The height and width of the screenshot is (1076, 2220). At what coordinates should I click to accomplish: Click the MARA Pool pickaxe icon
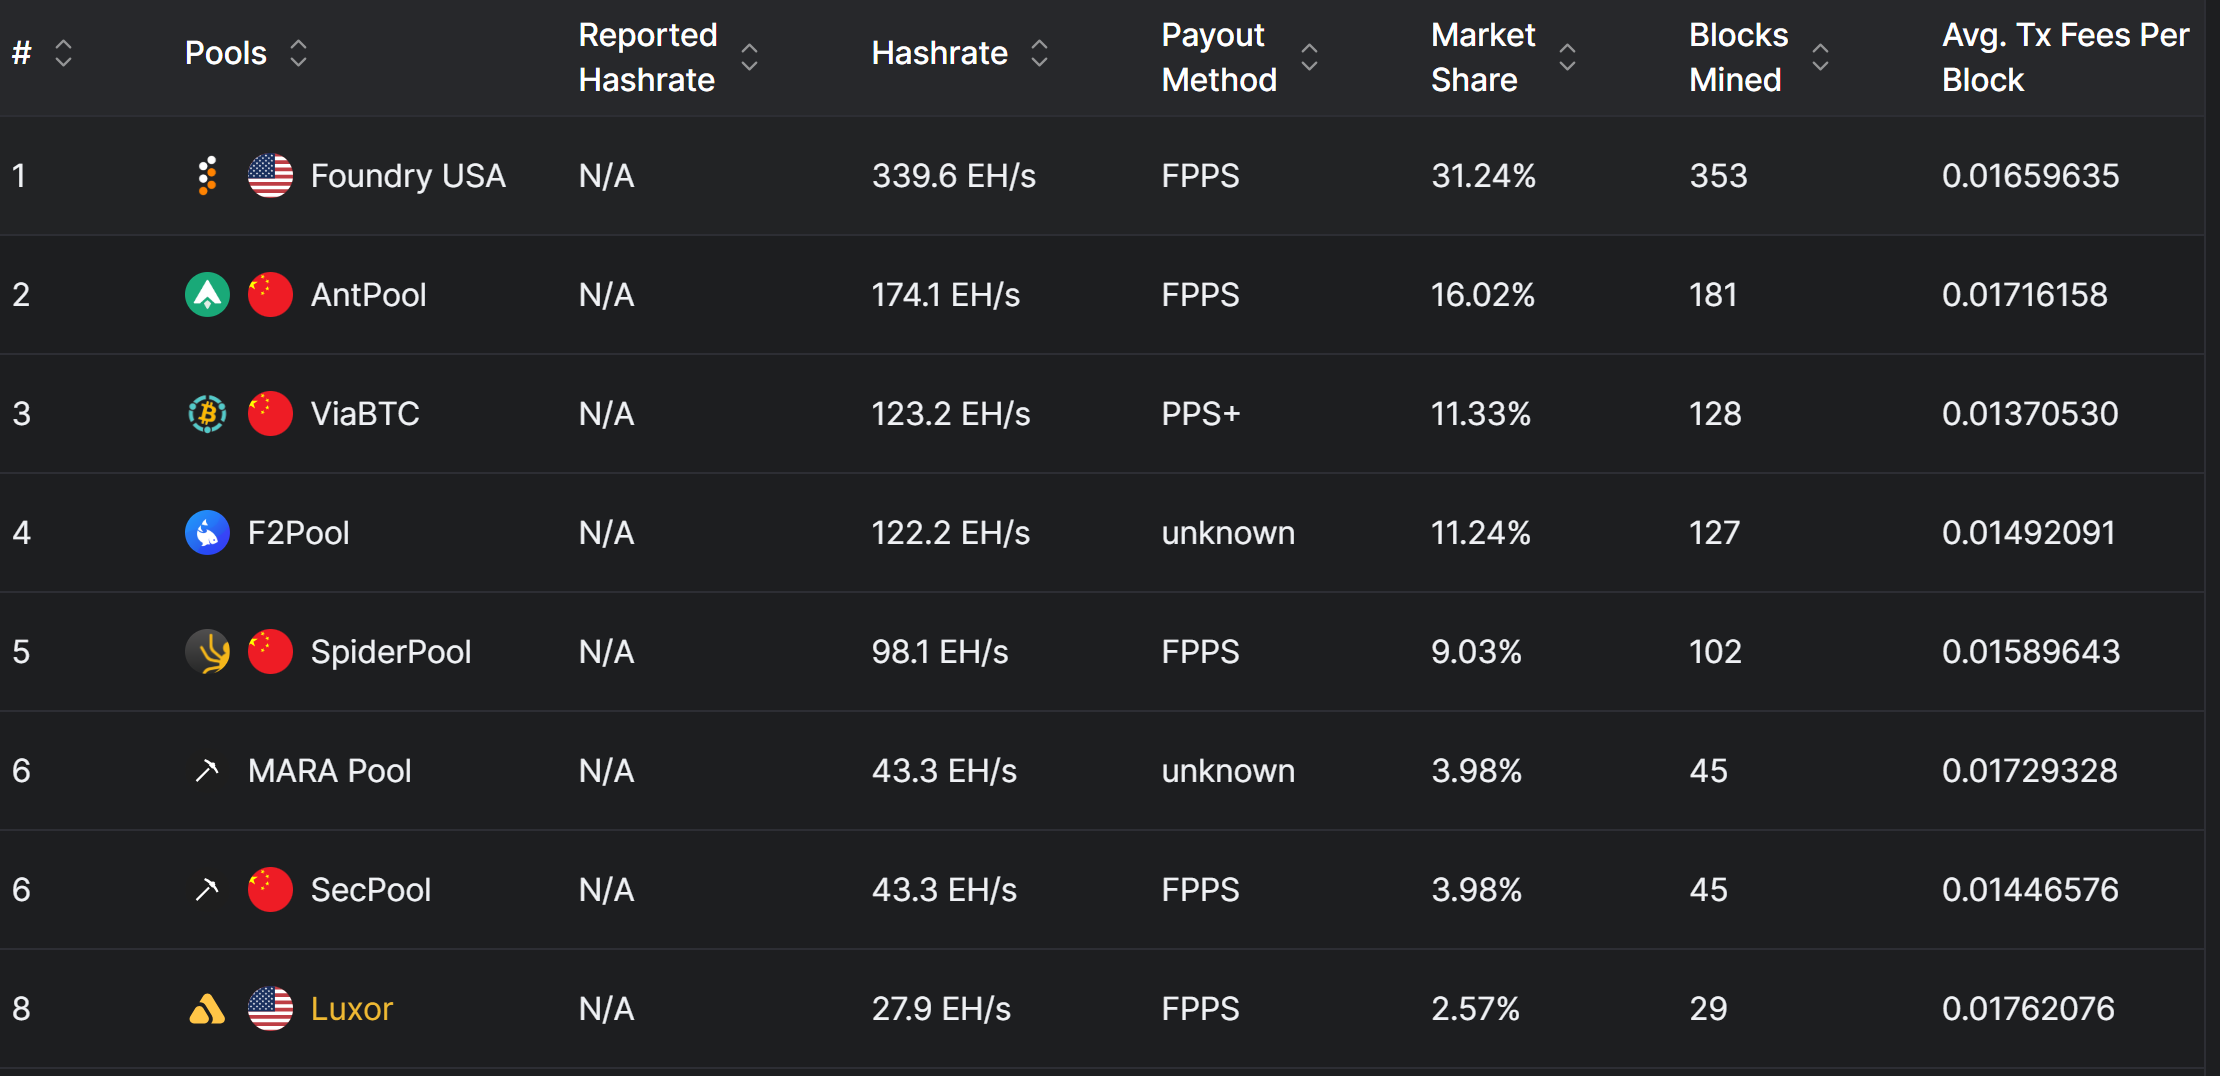click(207, 771)
